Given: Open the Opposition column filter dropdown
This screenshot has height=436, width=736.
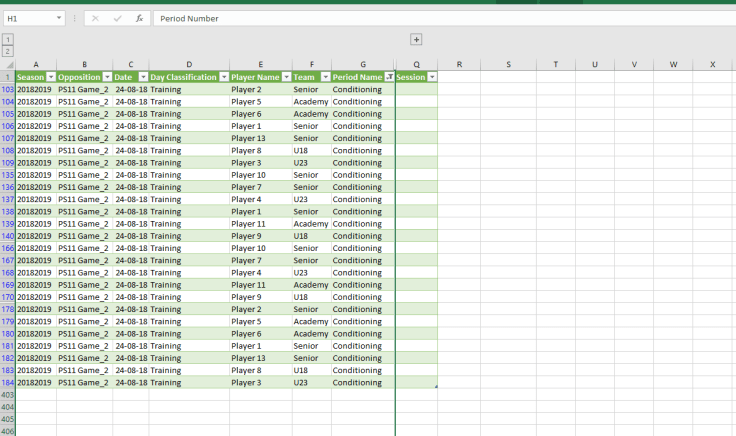Looking at the screenshot, I should (107, 77).
